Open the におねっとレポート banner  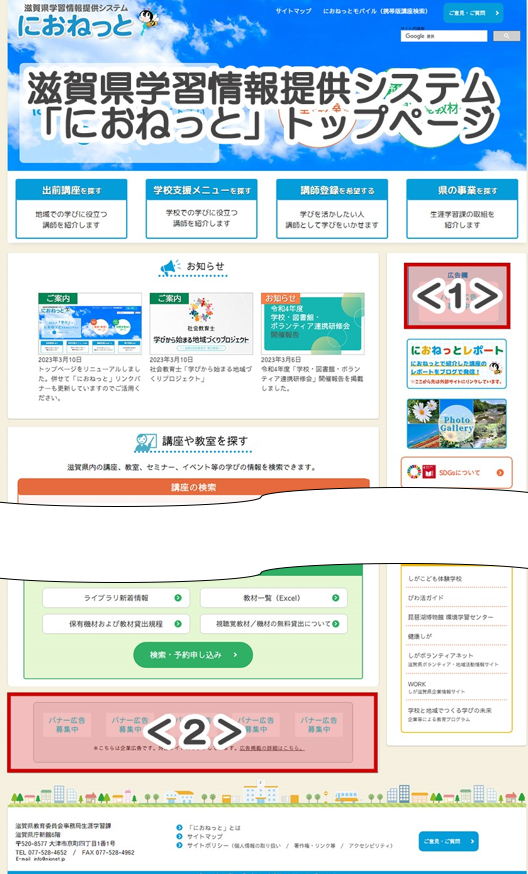pyautogui.click(x=457, y=363)
